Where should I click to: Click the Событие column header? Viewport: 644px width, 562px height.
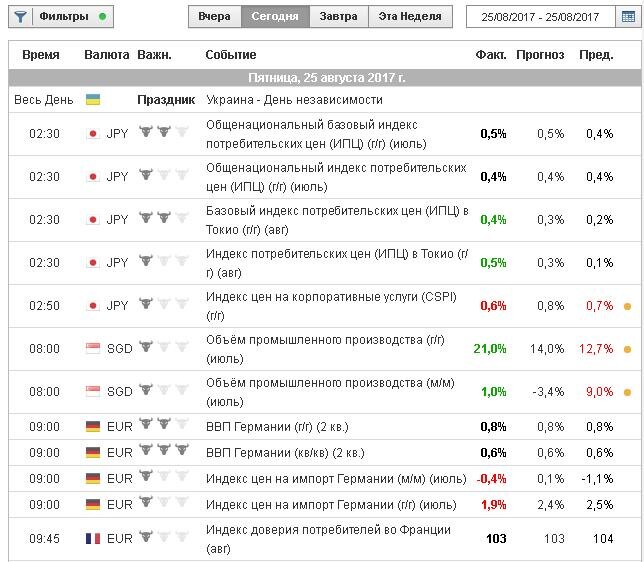(231, 55)
